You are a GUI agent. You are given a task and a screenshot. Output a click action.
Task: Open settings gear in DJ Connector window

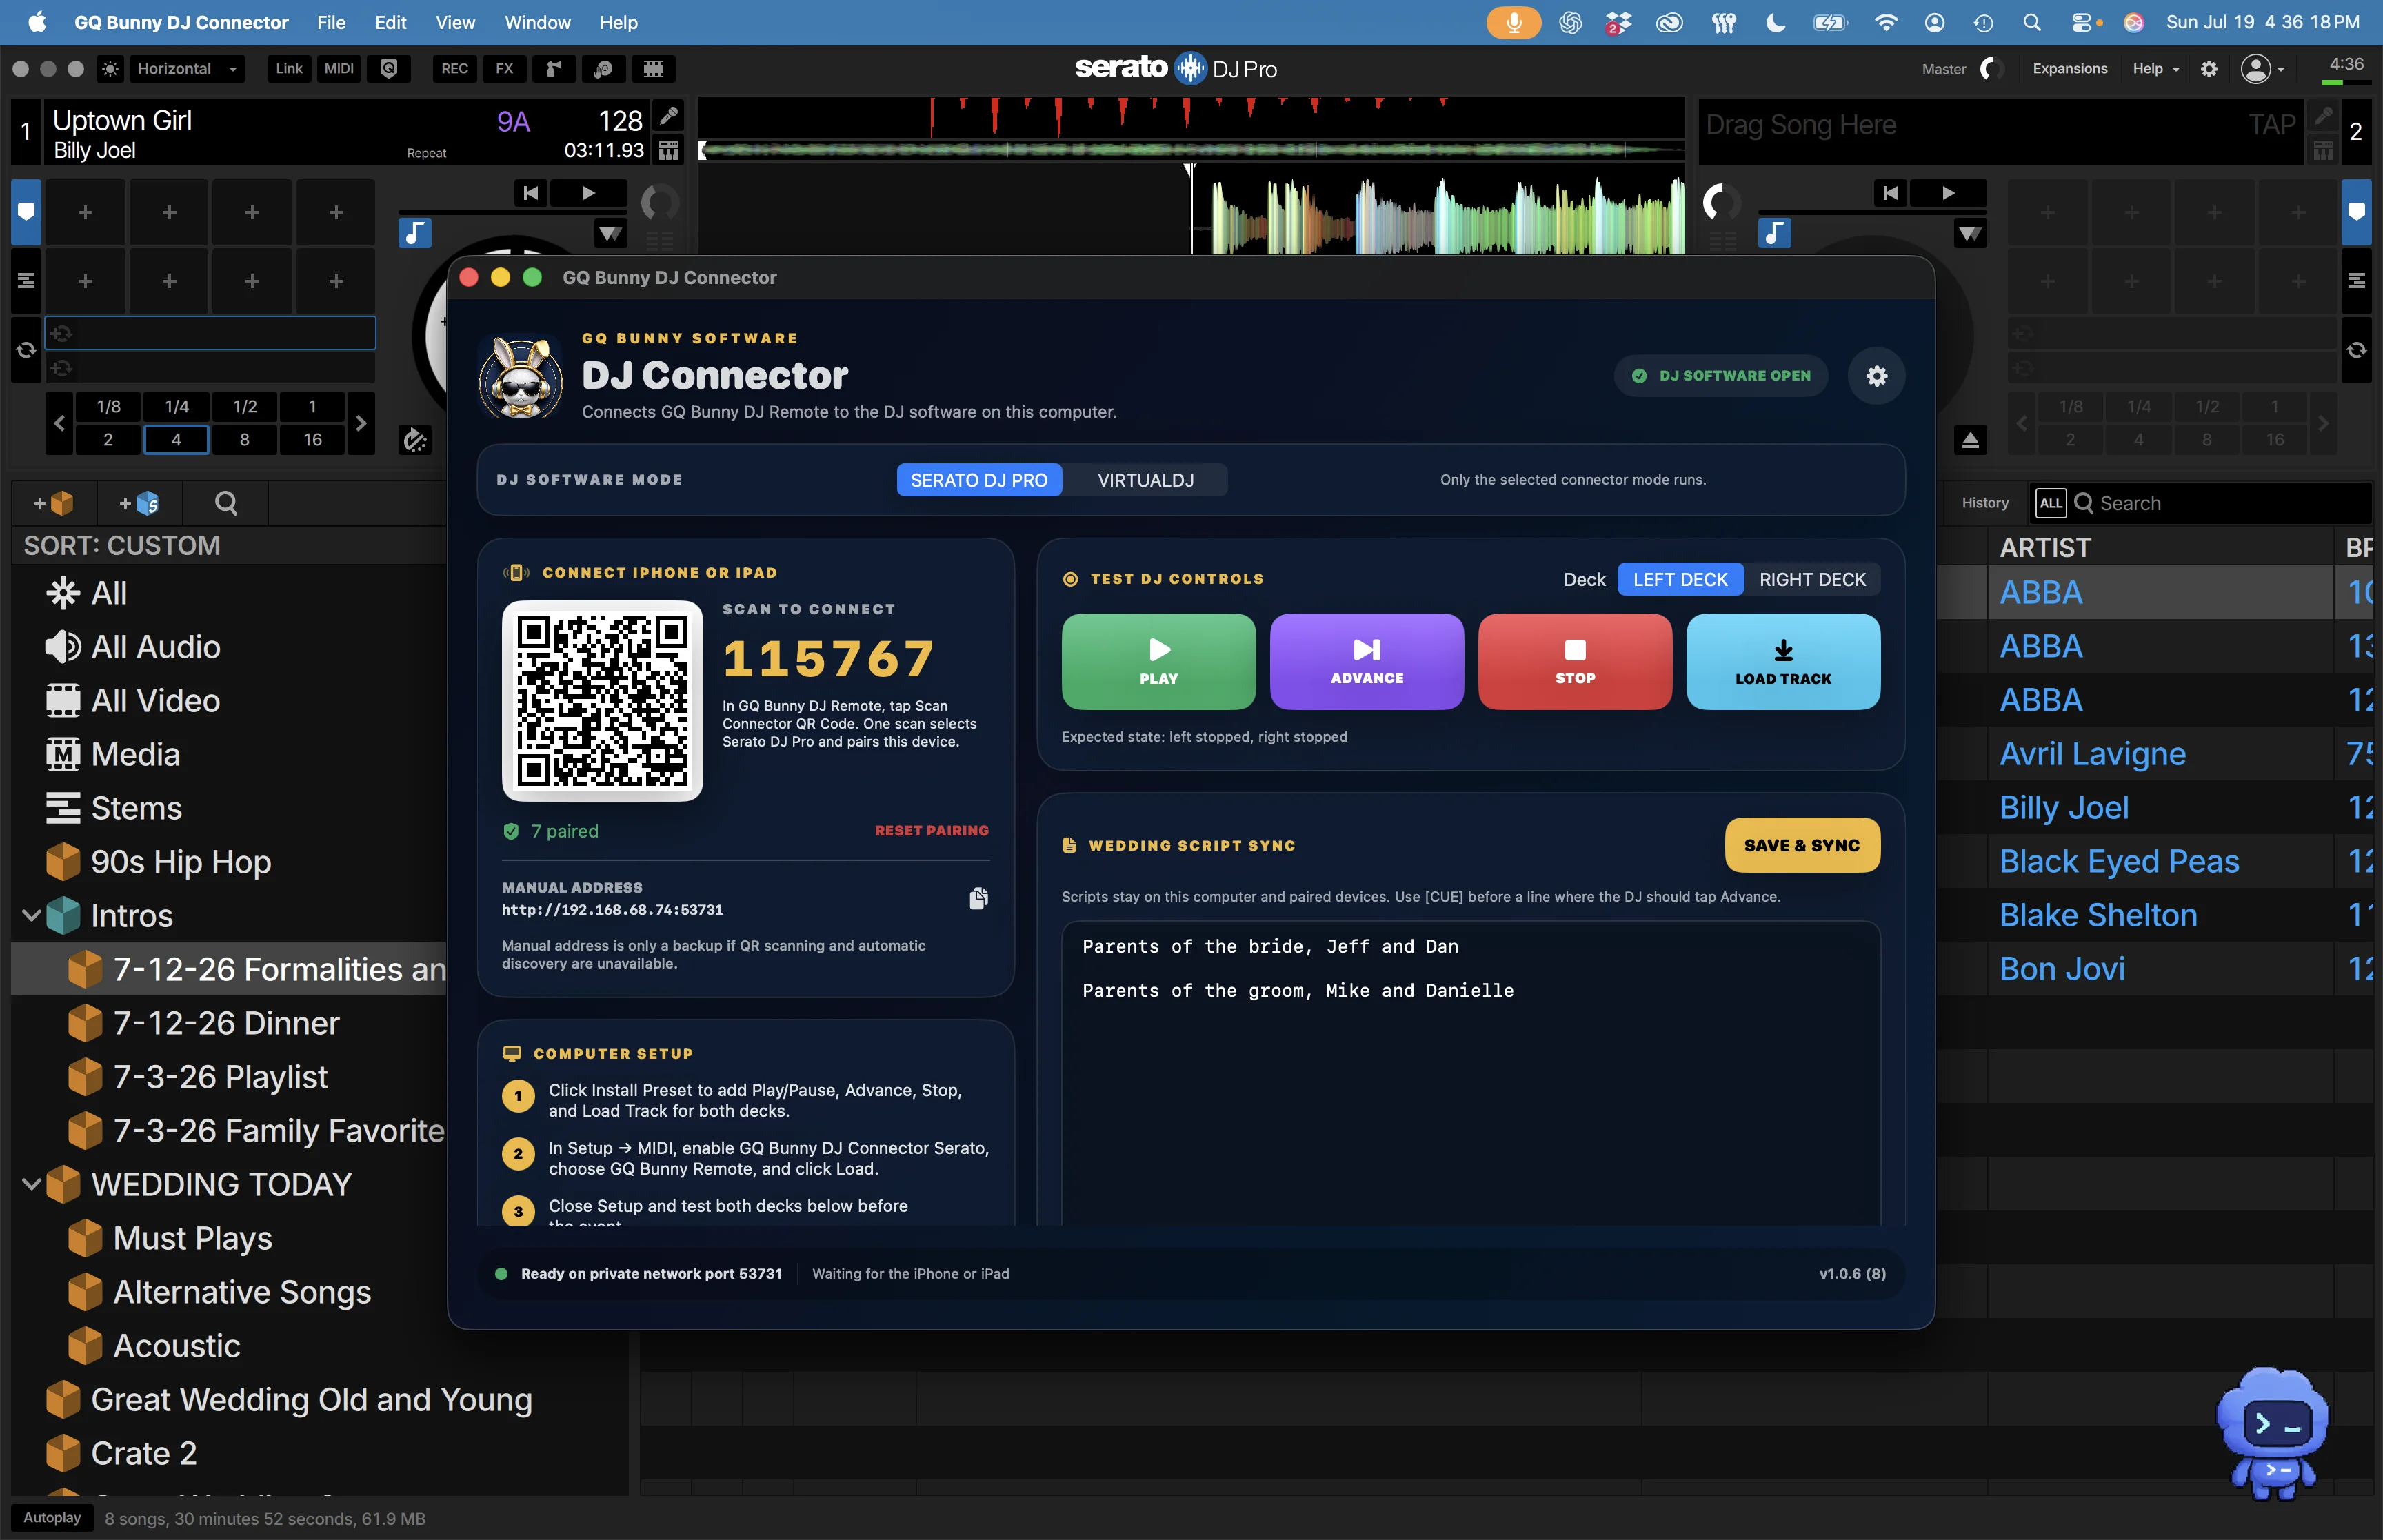(x=1876, y=376)
